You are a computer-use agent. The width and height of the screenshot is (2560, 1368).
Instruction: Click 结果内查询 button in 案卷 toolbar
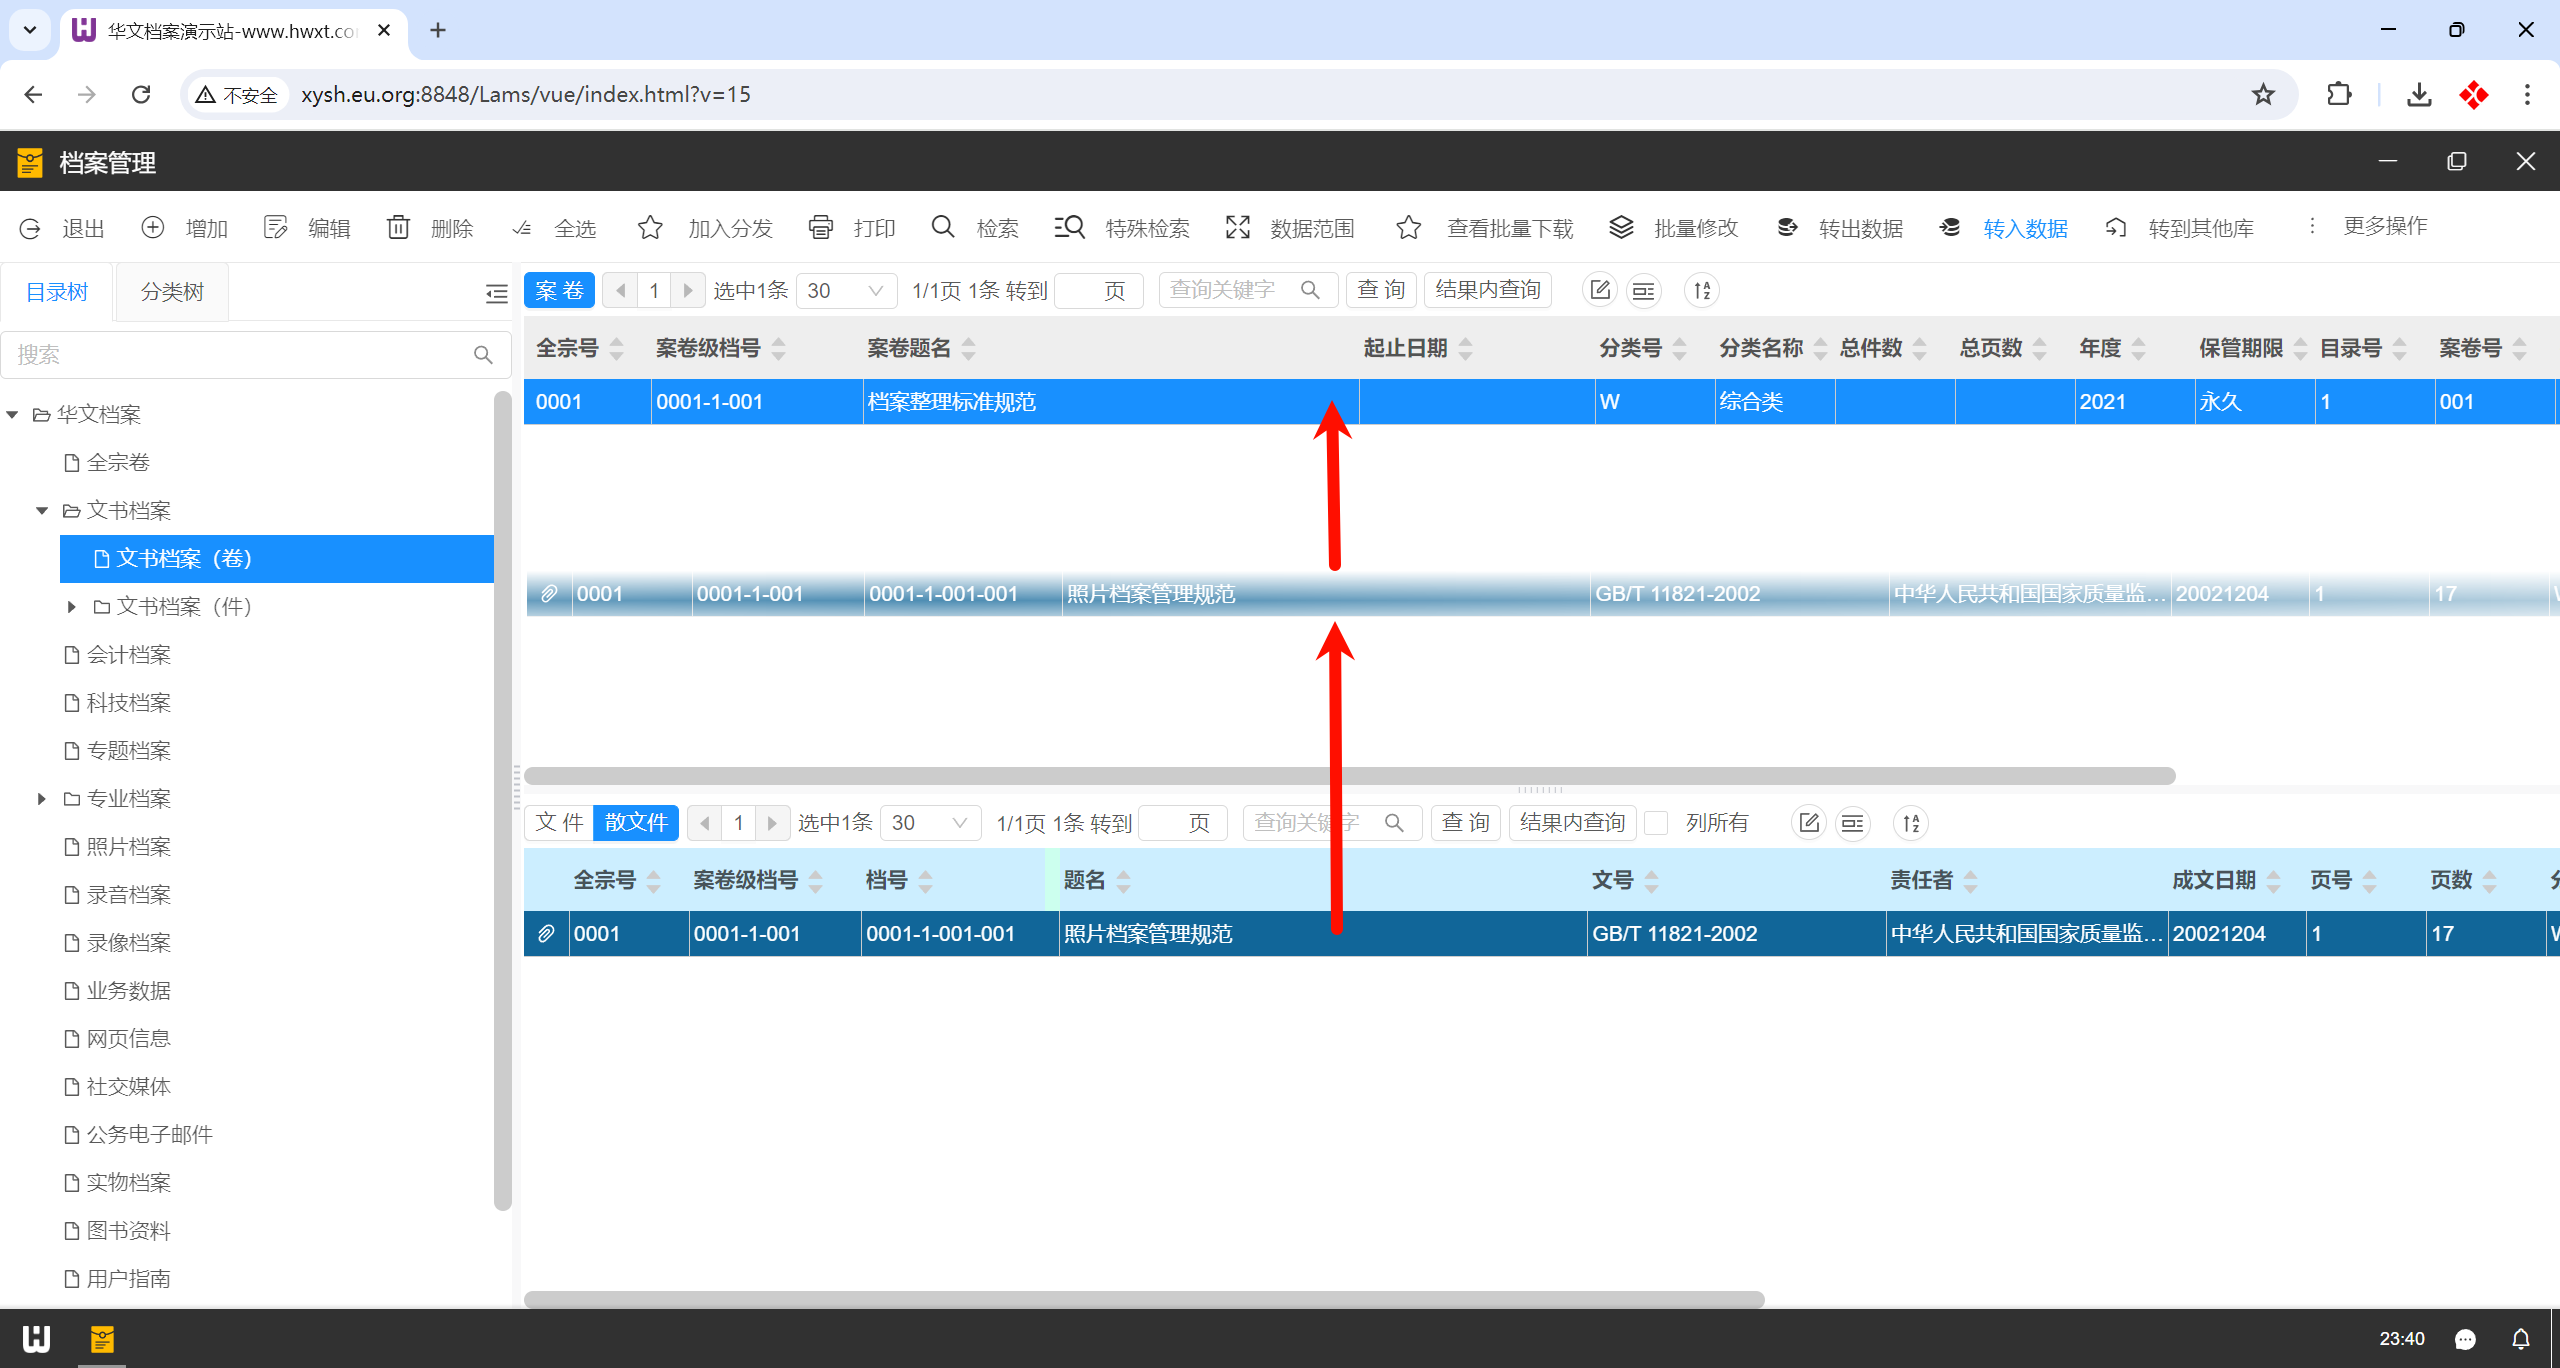coord(1487,290)
